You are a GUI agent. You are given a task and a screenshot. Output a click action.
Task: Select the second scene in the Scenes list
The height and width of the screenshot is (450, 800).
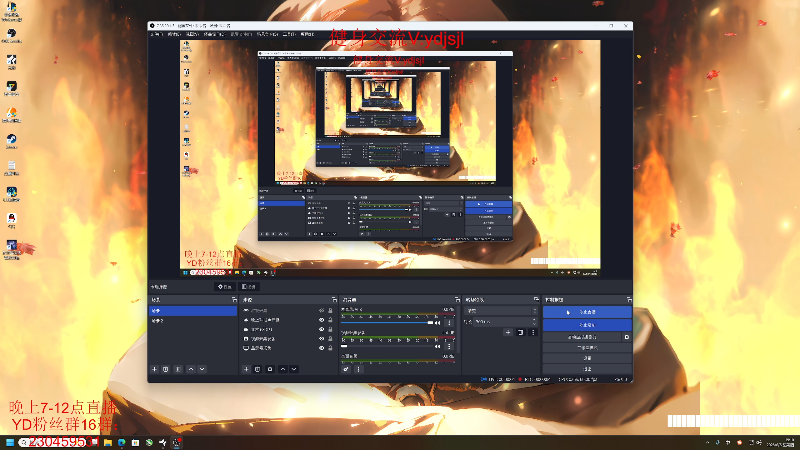pyautogui.click(x=193, y=321)
